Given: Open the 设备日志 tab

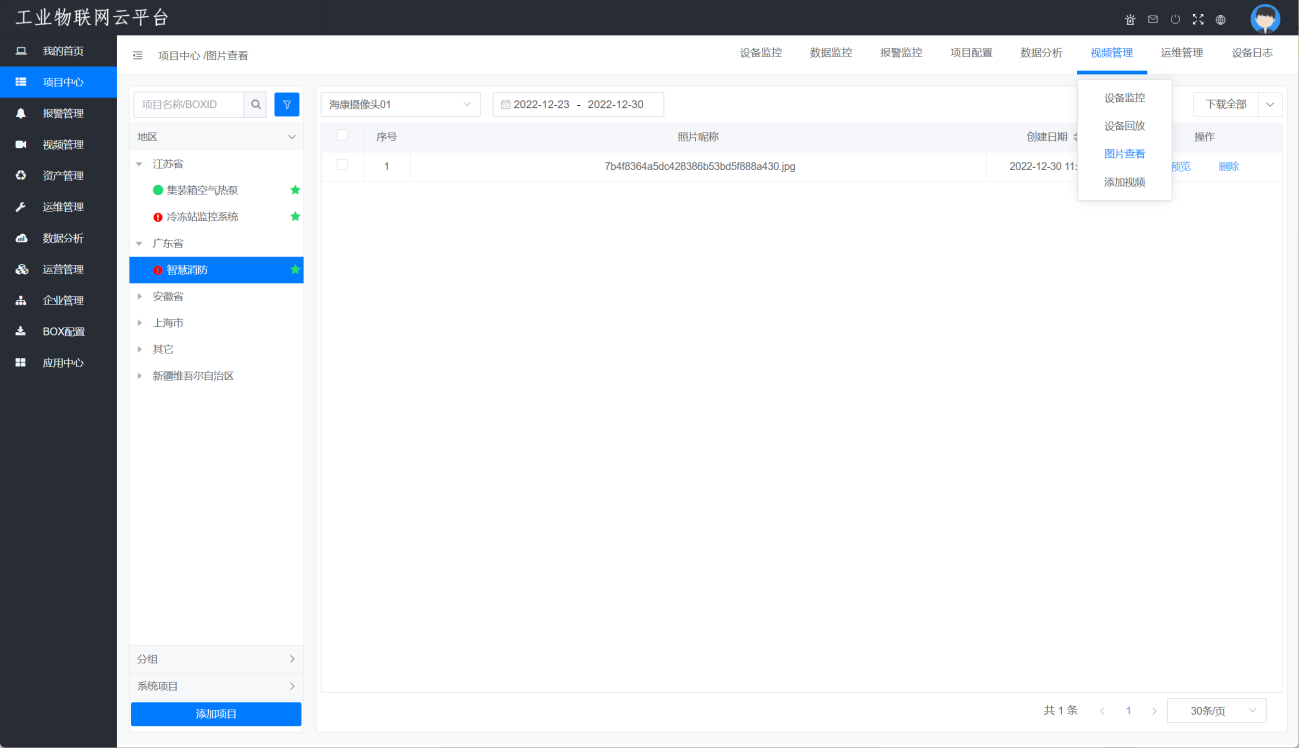Looking at the screenshot, I should click(x=1252, y=53).
